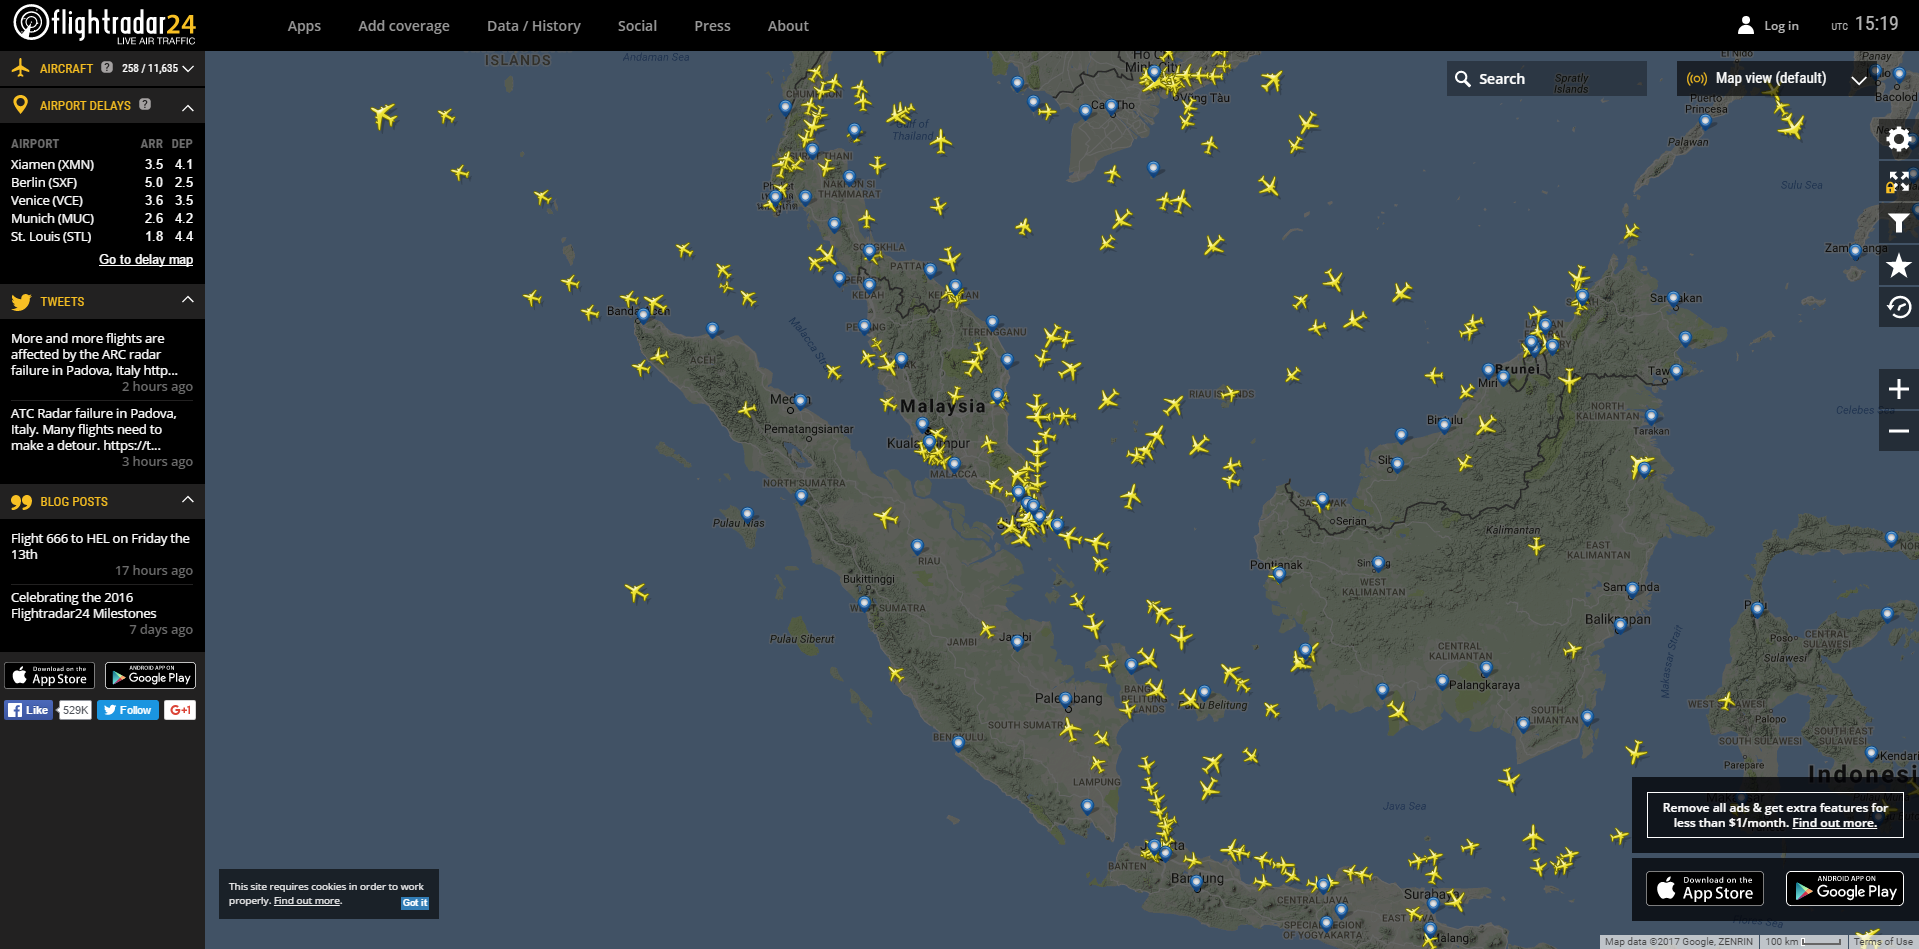Screen dimensions: 1919x949
Task: Open sidebar Google Play badge
Action: point(151,676)
